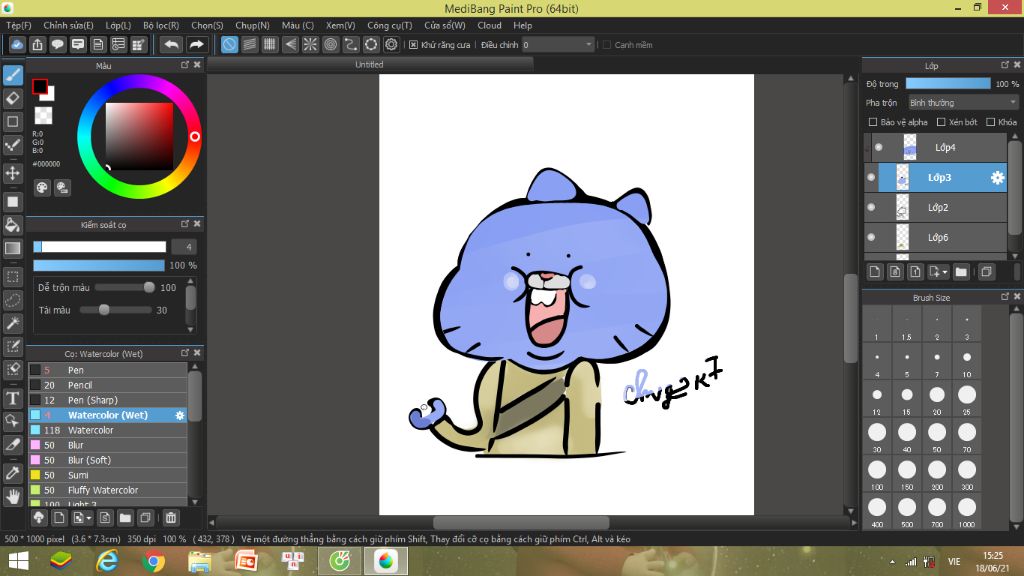
Task: Hide layer Lớp6
Action: [x=871, y=238]
